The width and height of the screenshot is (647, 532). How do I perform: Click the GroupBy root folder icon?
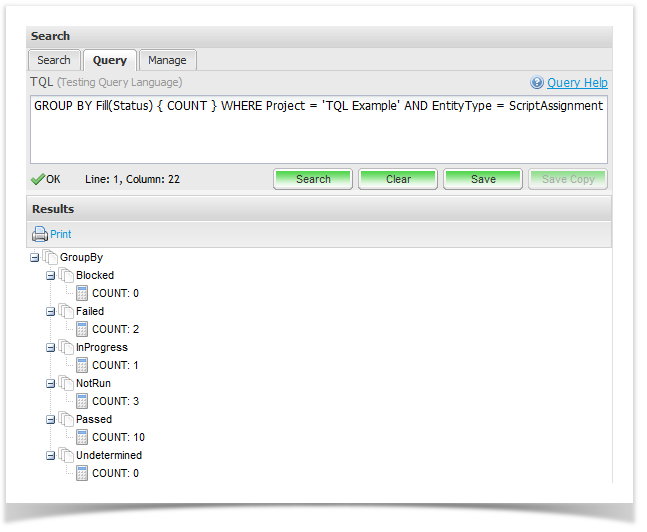pyautogui.click(x=51, y=257)
